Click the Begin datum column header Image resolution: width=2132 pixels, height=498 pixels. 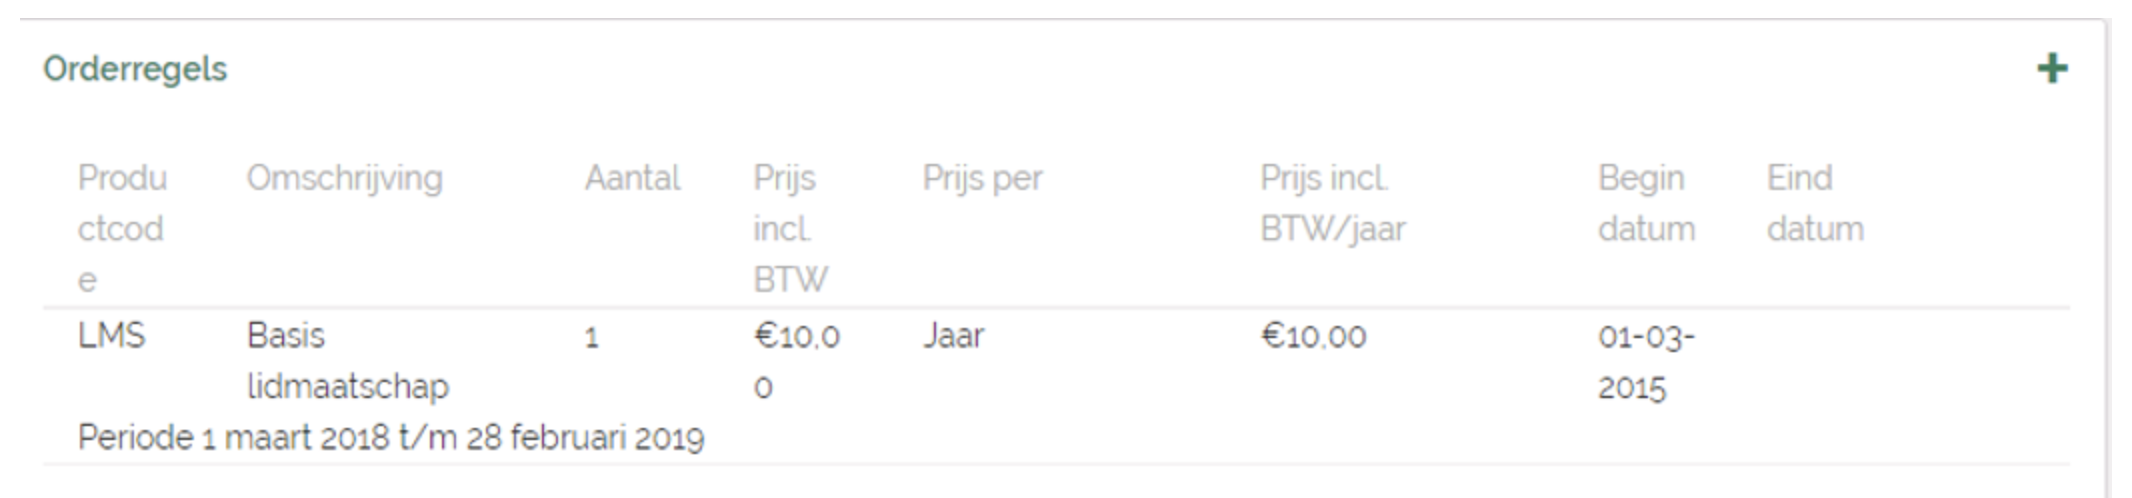tap(1646, 203)
